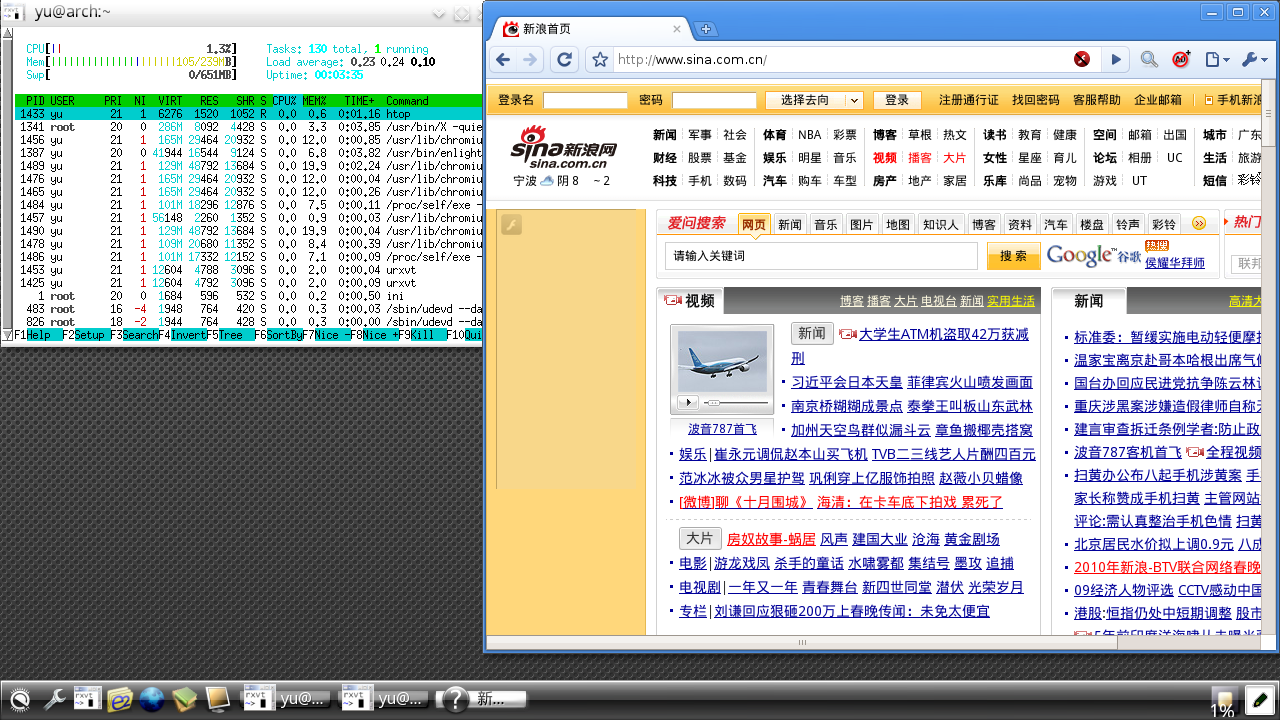The width and height of the screenshot is (1280, 720).
Task: Launch rxvt terminal from taskbar launcher
Action: click(87, 699)
